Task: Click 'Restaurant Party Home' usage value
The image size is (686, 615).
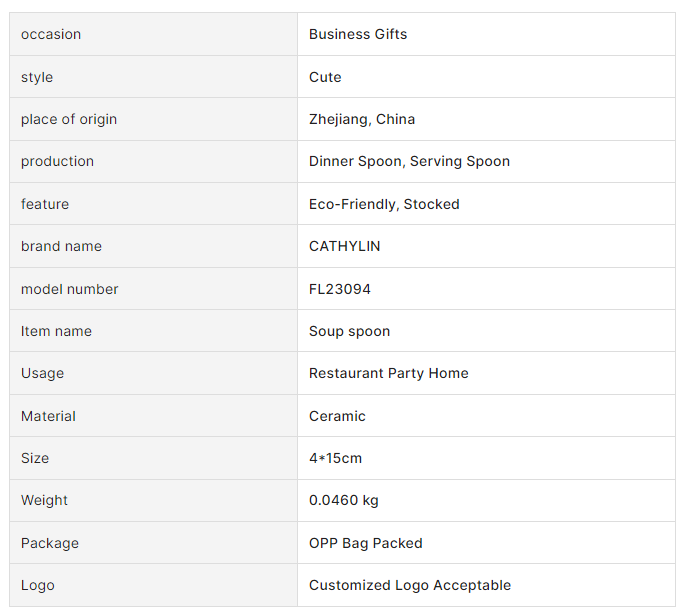Action: (388, 373)
